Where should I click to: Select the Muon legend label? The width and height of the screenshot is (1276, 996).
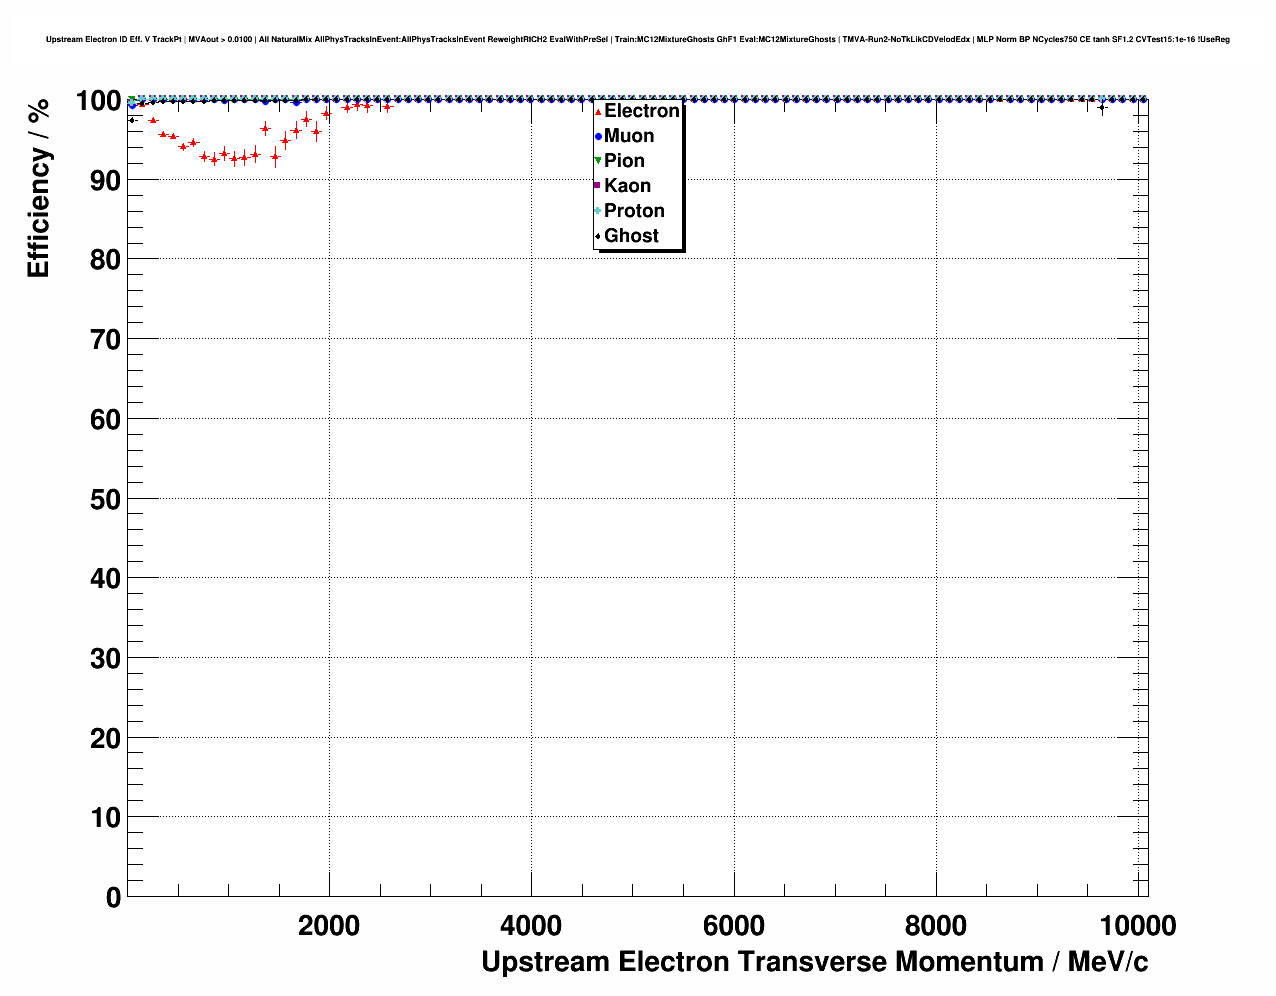tap(629, 136)
